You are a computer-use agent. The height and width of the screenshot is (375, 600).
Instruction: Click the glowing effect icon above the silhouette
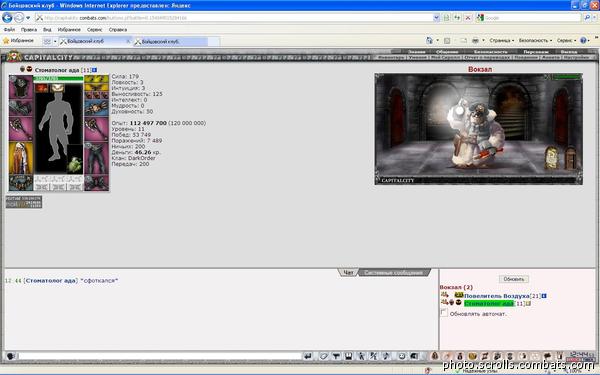[58, 88]
